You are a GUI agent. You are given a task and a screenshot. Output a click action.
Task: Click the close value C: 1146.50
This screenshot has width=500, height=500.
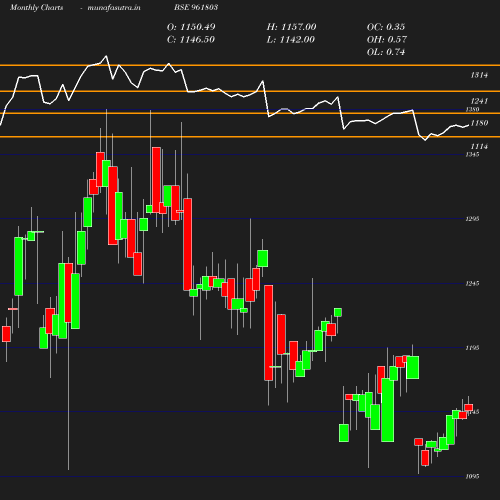pos(191,40)
